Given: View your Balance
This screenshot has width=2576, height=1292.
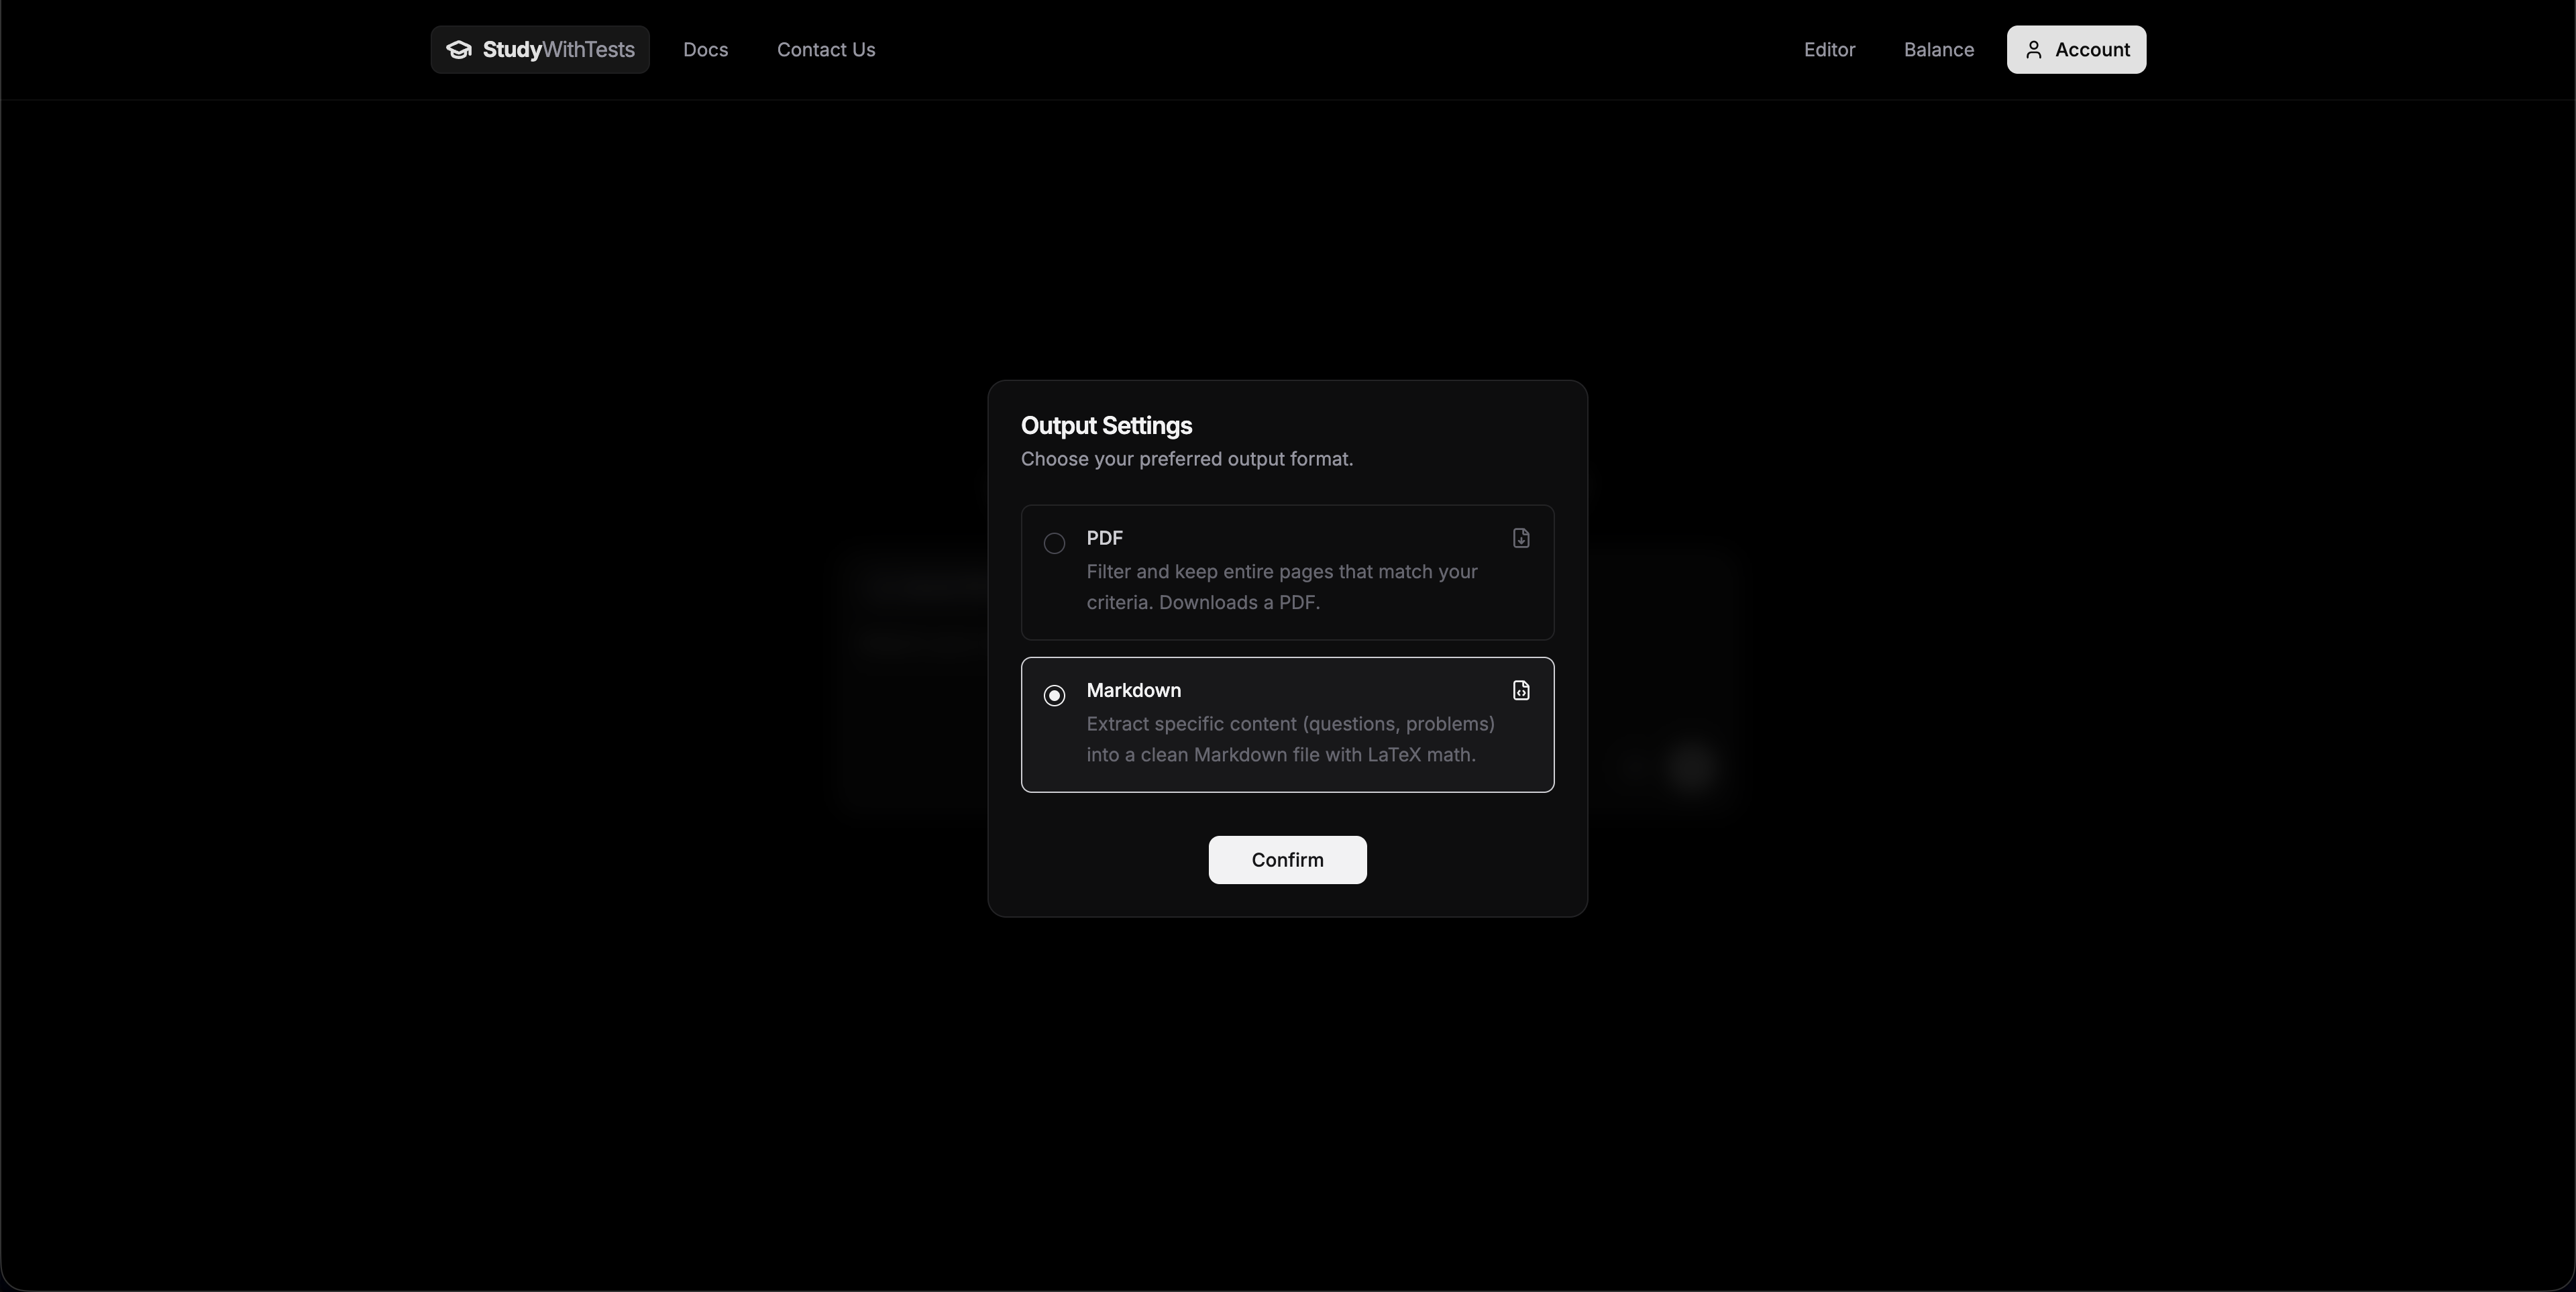Looking at the screenshot, I should [1938, 50].
